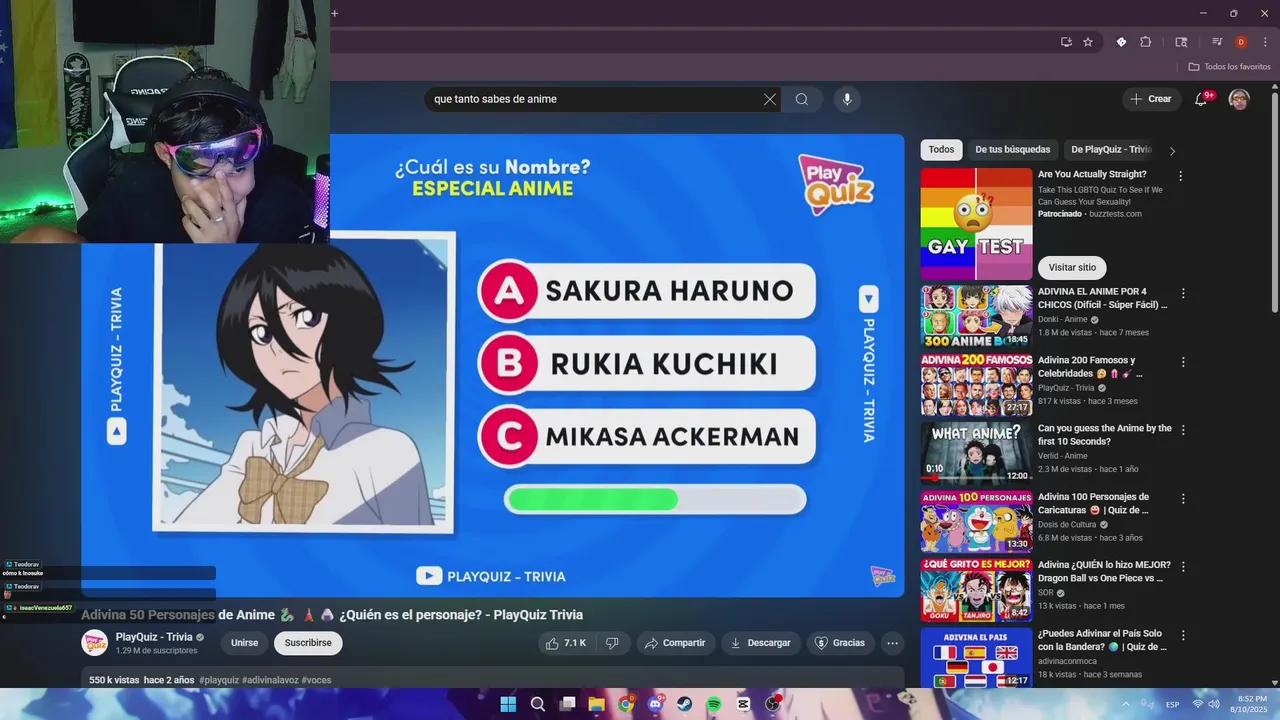
Task: Open options for Can you guess the Anime video
Action: tap(1183, 430)
